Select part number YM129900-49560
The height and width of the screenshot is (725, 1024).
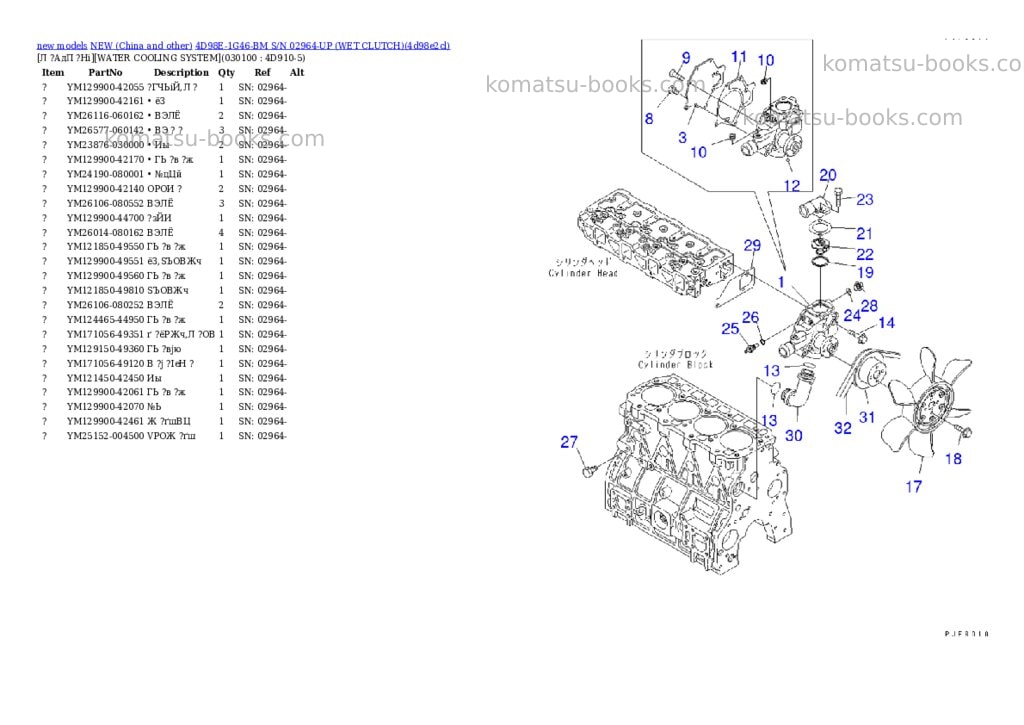[105, 276]
